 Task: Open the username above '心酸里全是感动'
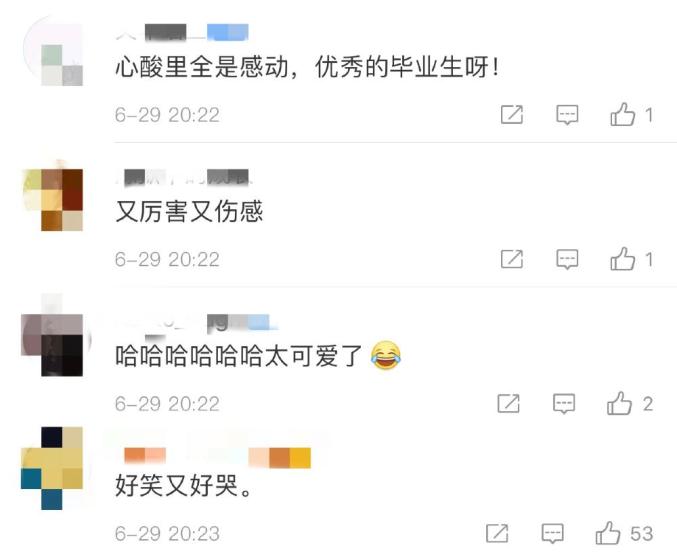coord(182,33)
